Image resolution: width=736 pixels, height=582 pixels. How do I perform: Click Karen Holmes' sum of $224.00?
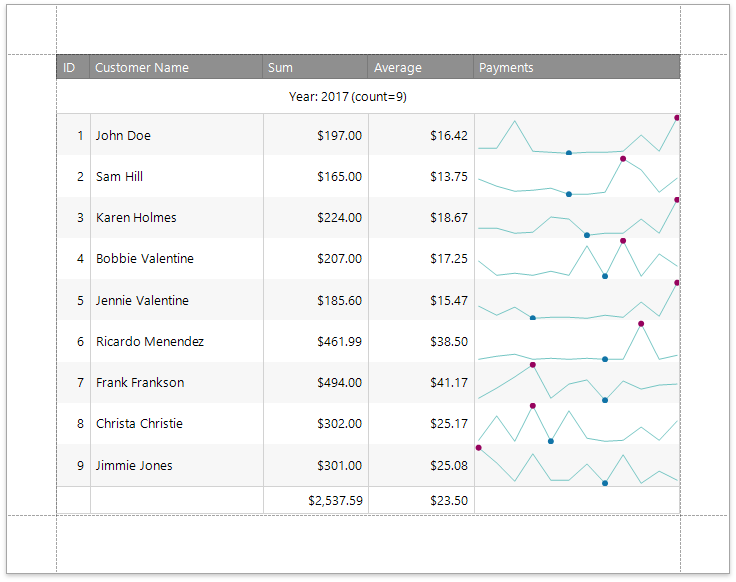click(x=339, y=218)
